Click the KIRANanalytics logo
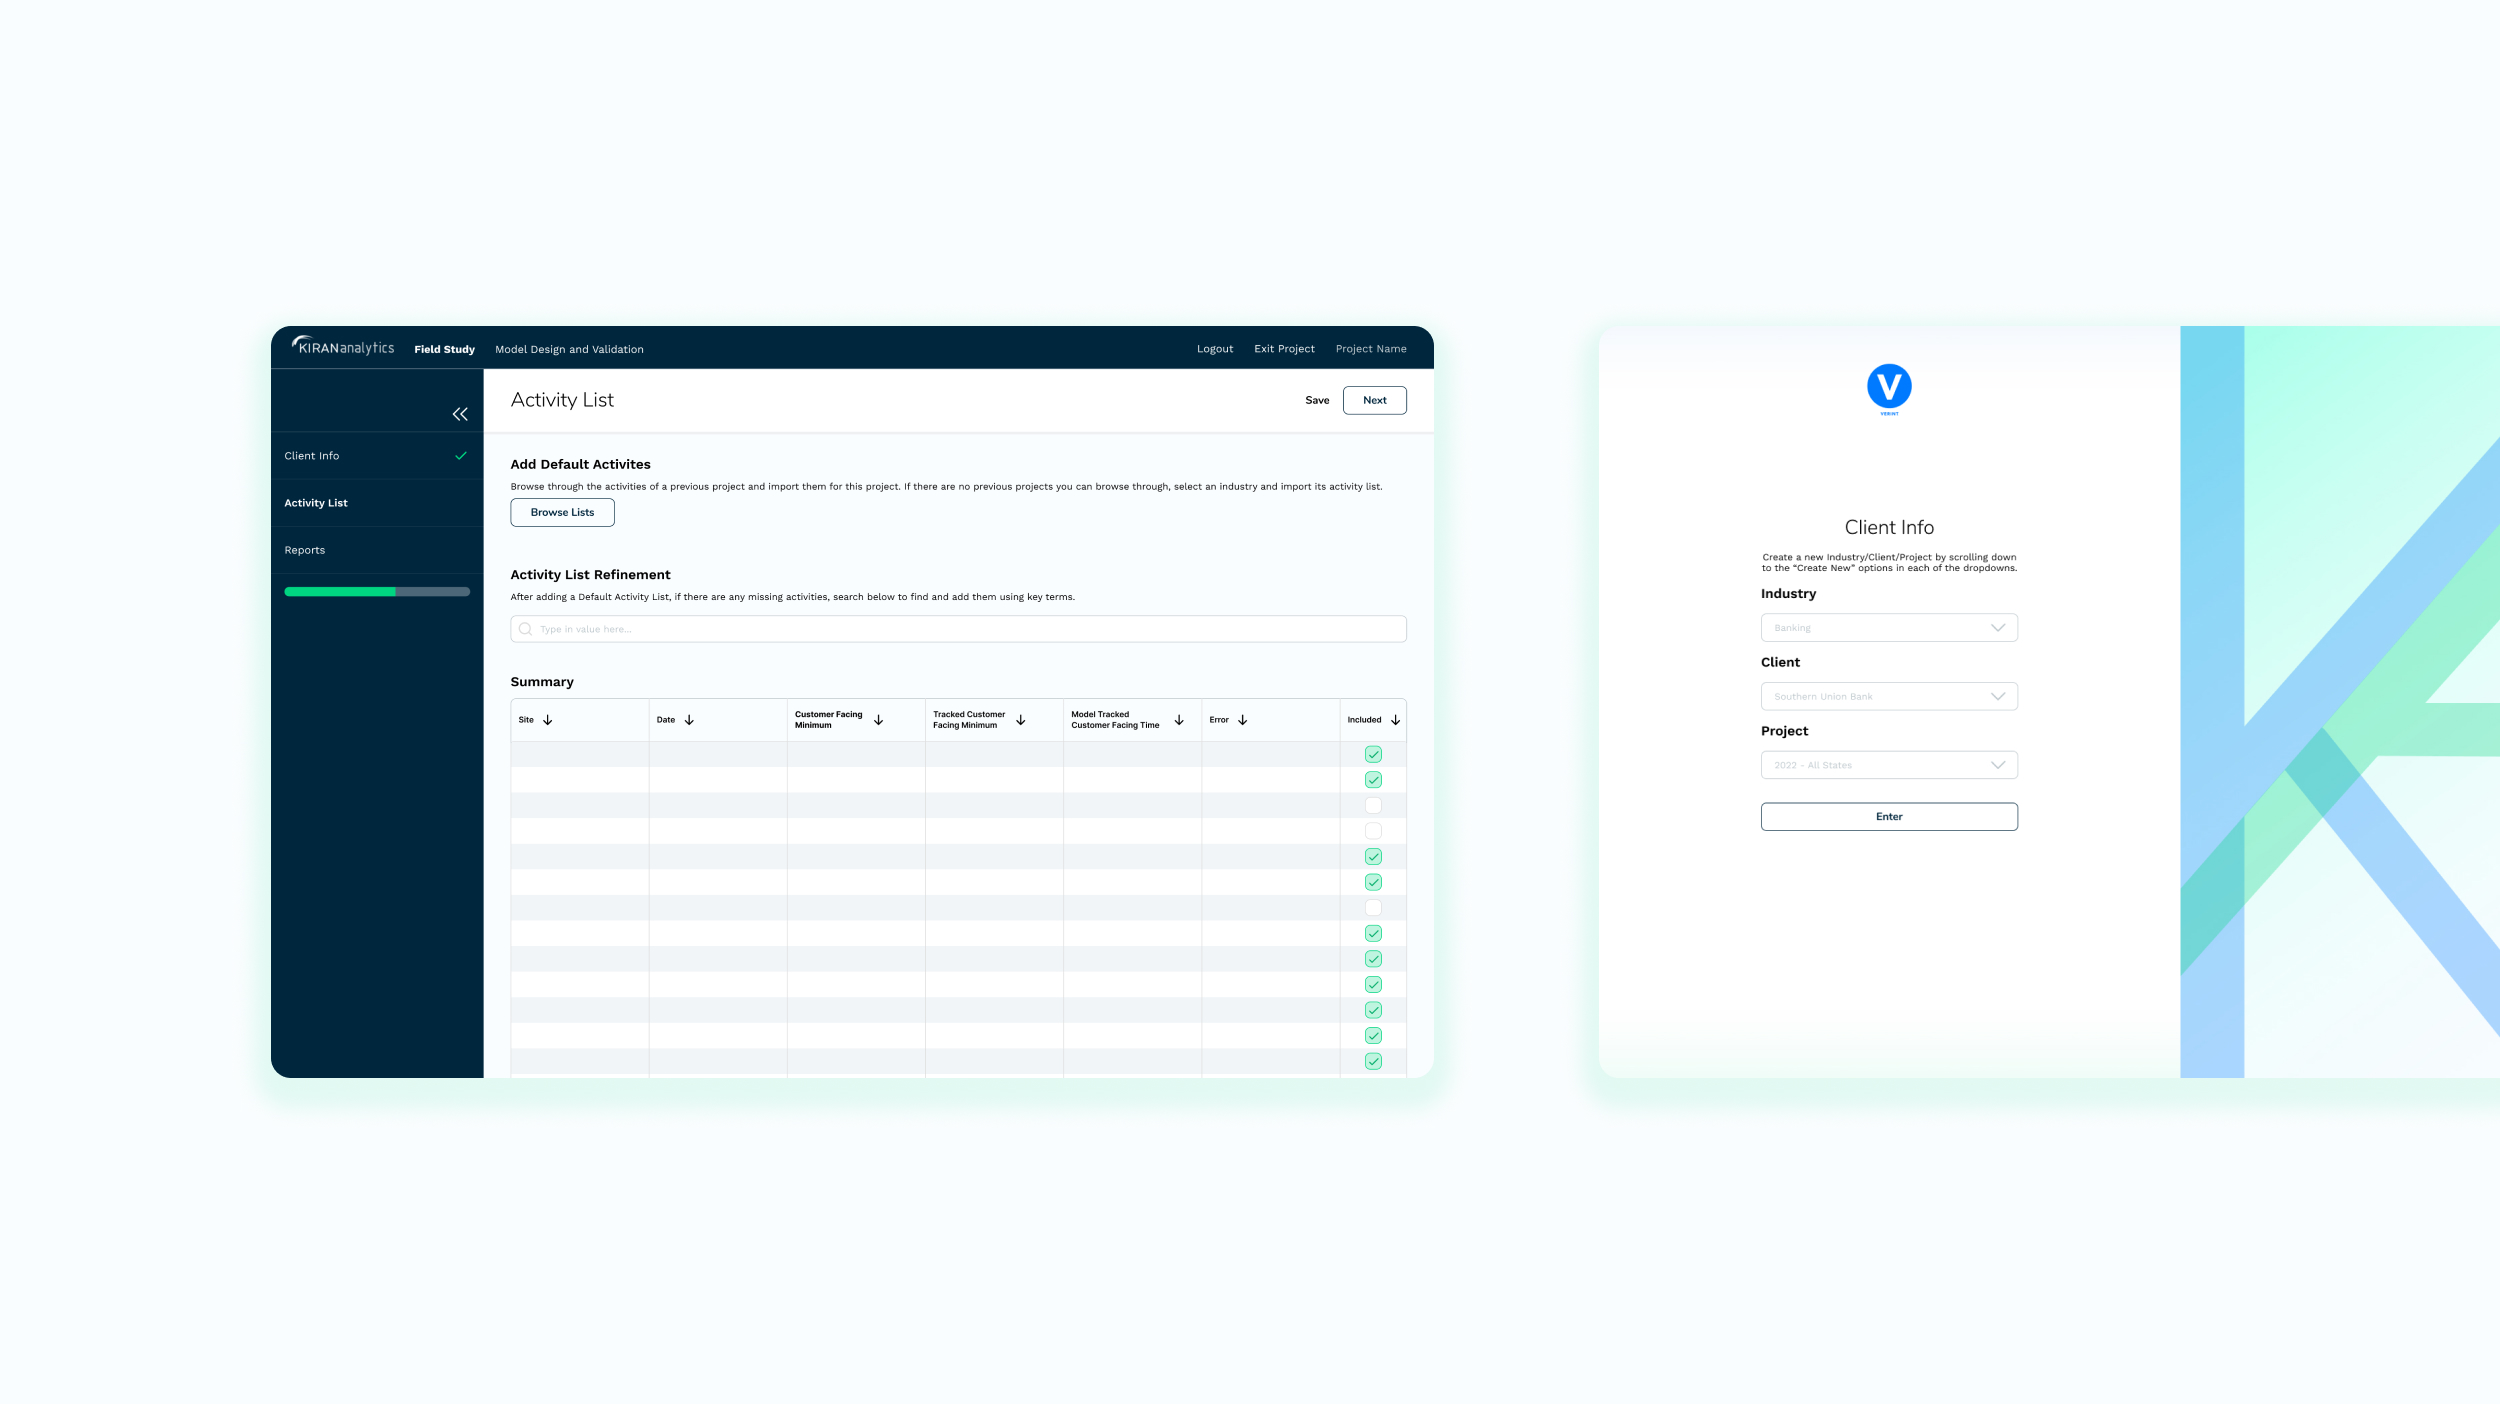The width and height of the screenshot is (2500, 1404). (343, 347)
